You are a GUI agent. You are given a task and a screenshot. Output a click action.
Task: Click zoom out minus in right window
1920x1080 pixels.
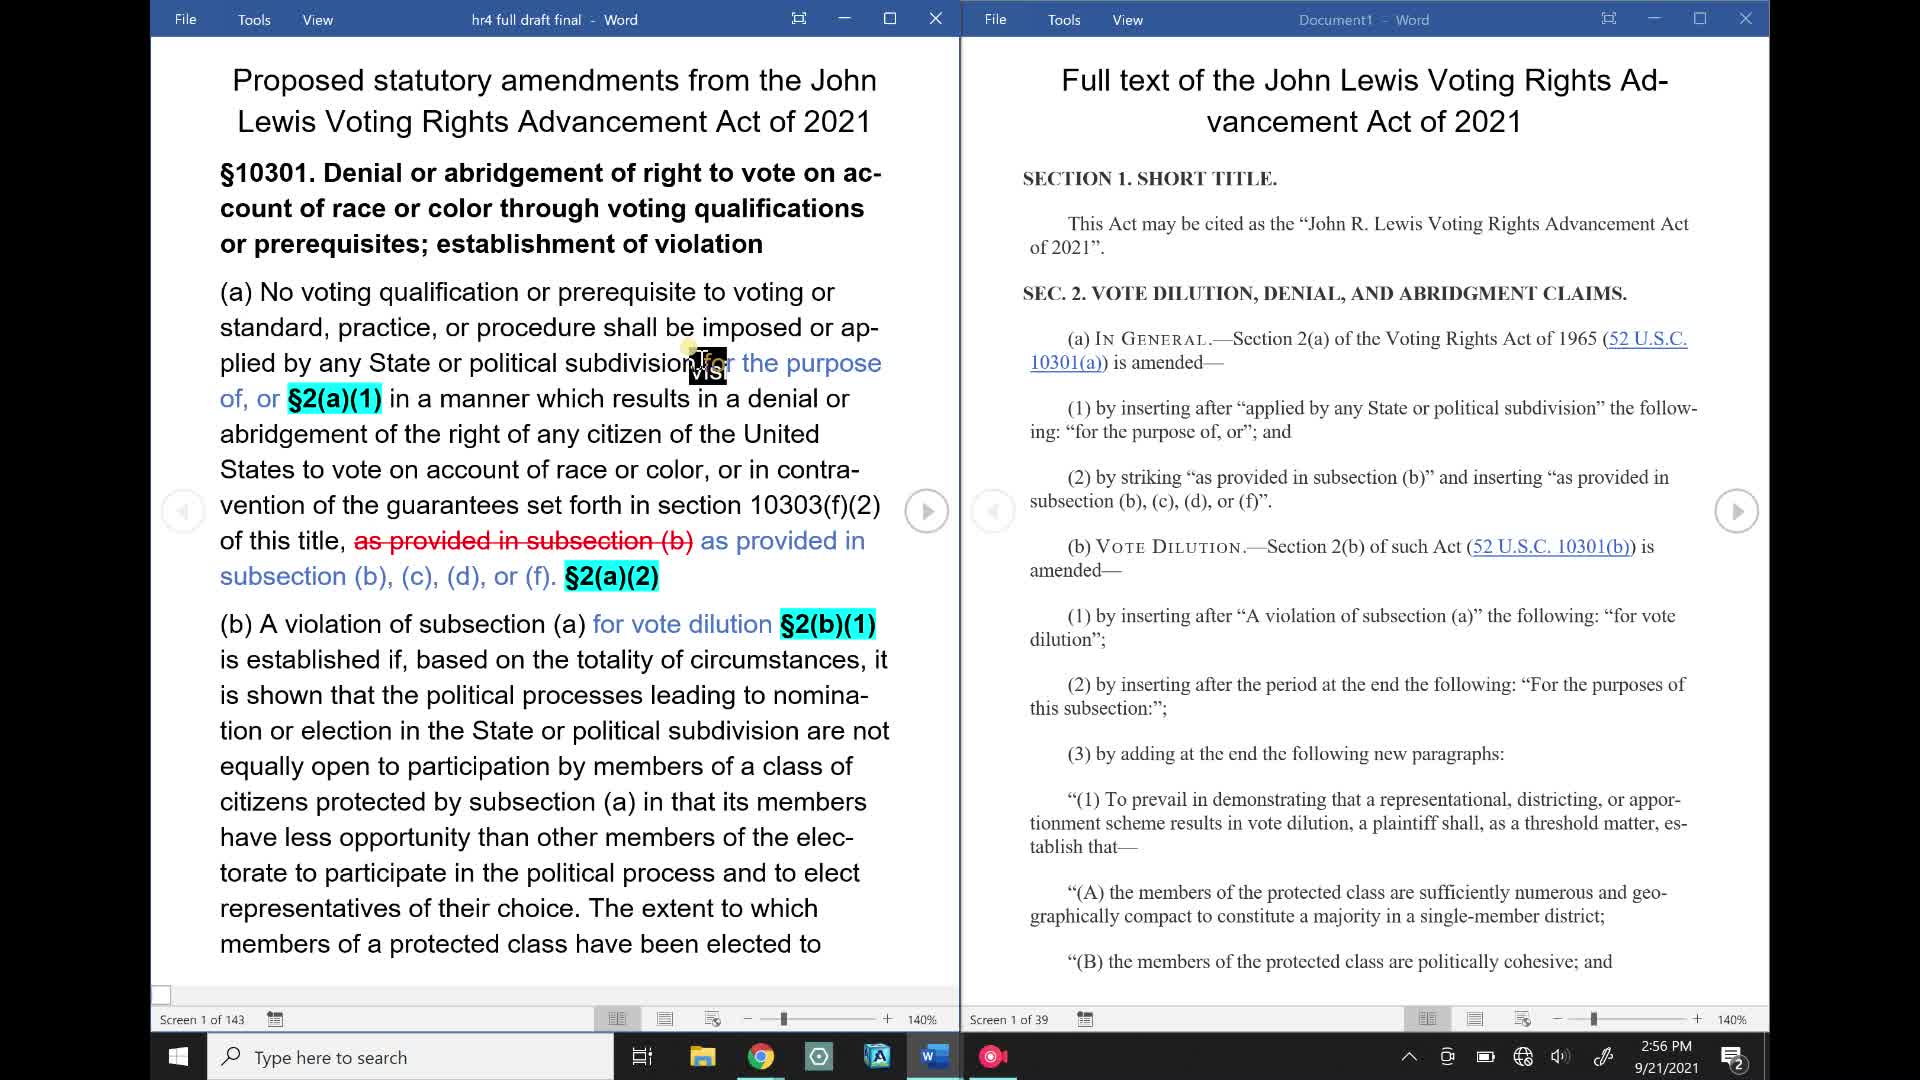point(1557,1019)
